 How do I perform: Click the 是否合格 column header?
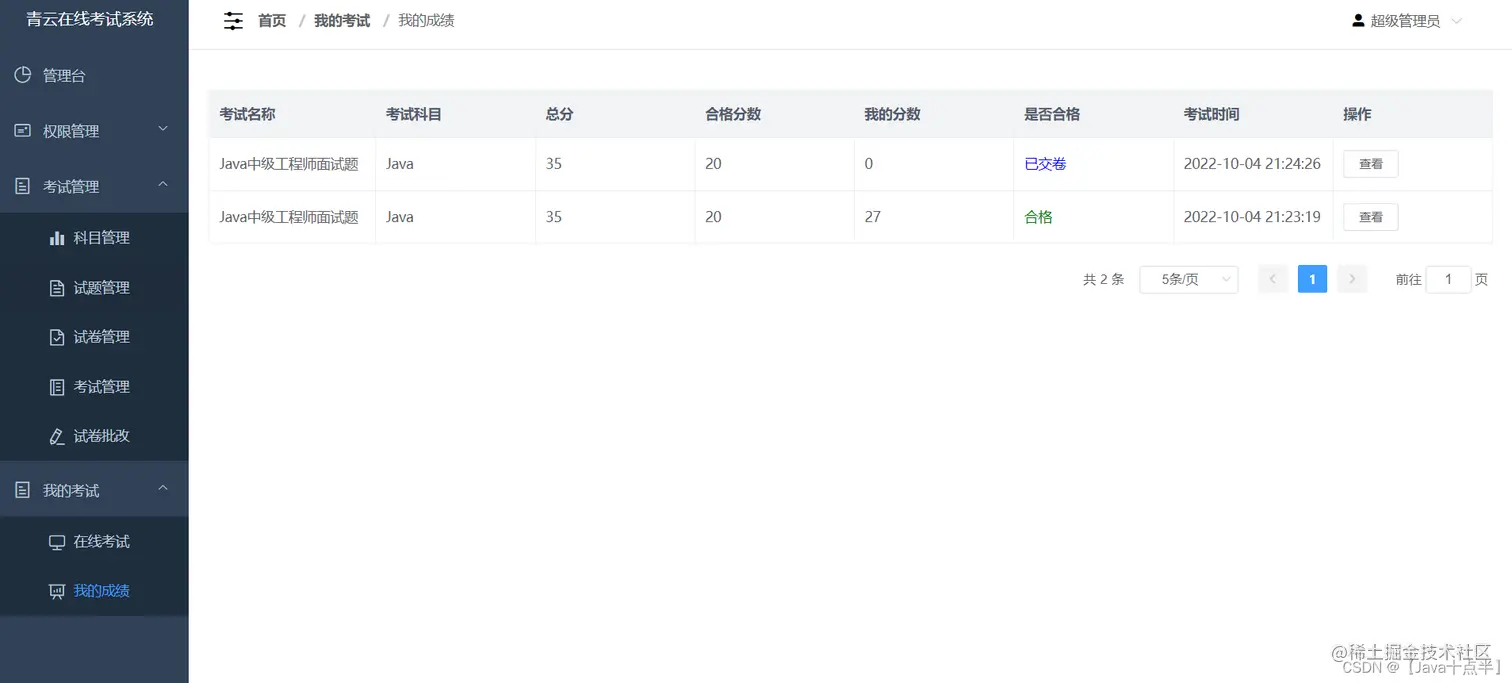click(1052, 114)
